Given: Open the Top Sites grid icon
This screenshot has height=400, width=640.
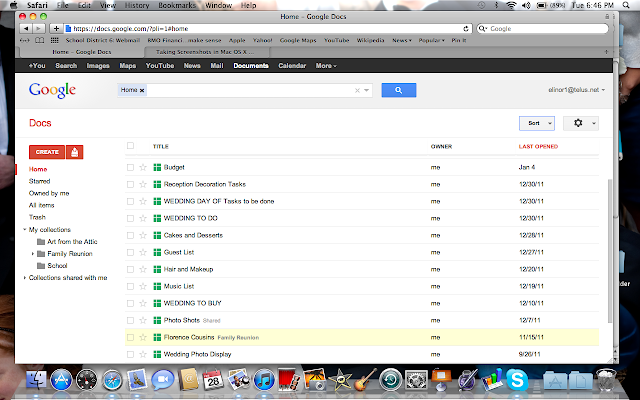Looking at the screenshot, I should [54, 40].
